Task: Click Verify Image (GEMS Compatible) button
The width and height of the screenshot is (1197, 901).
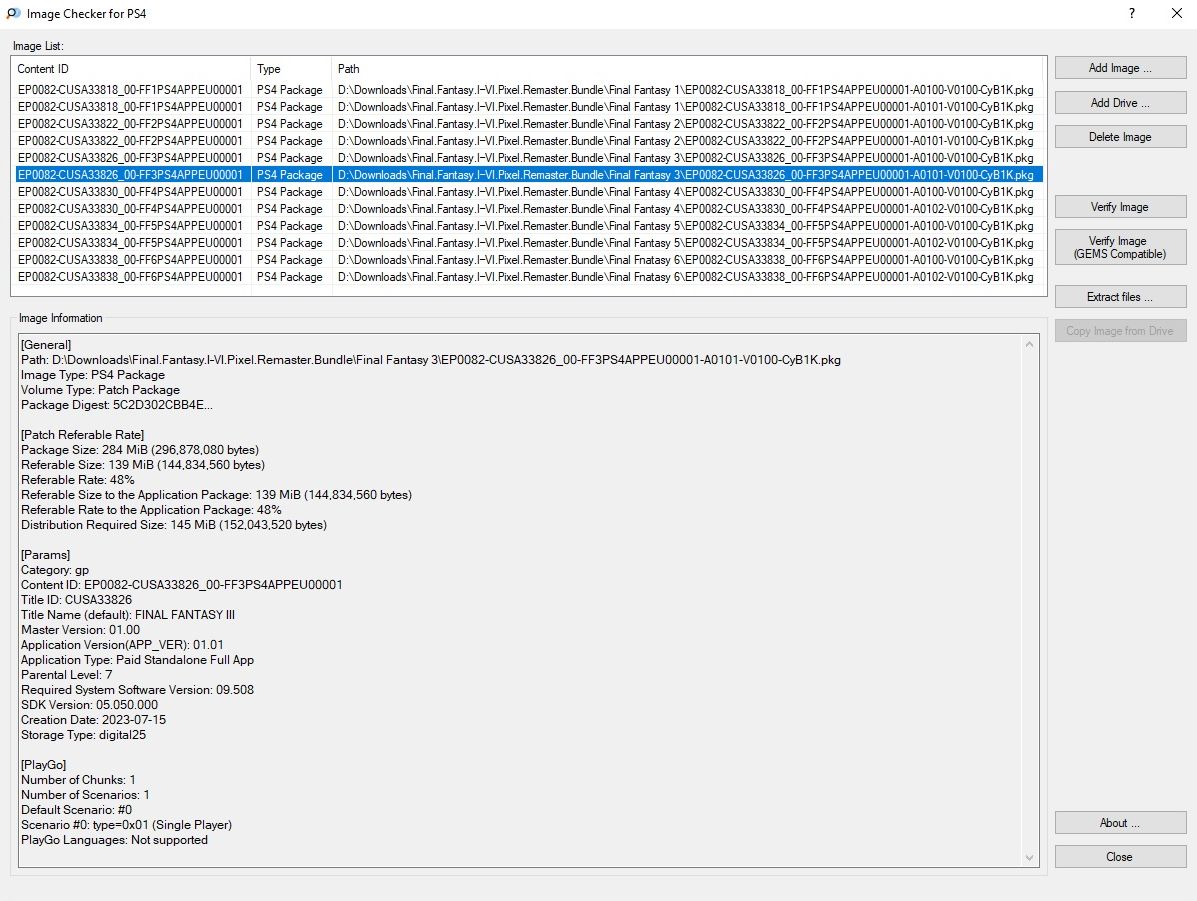Action: tap(1120, 247)
